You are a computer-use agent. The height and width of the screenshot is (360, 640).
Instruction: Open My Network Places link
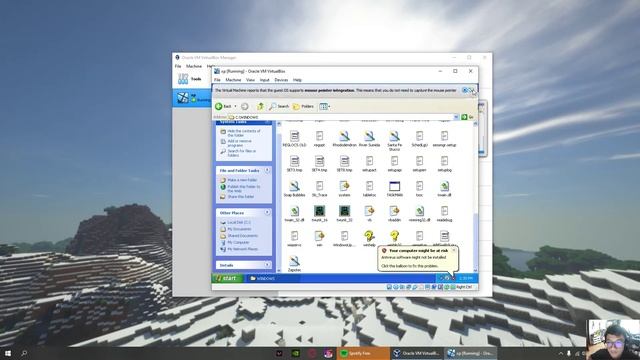pos(242,249)
